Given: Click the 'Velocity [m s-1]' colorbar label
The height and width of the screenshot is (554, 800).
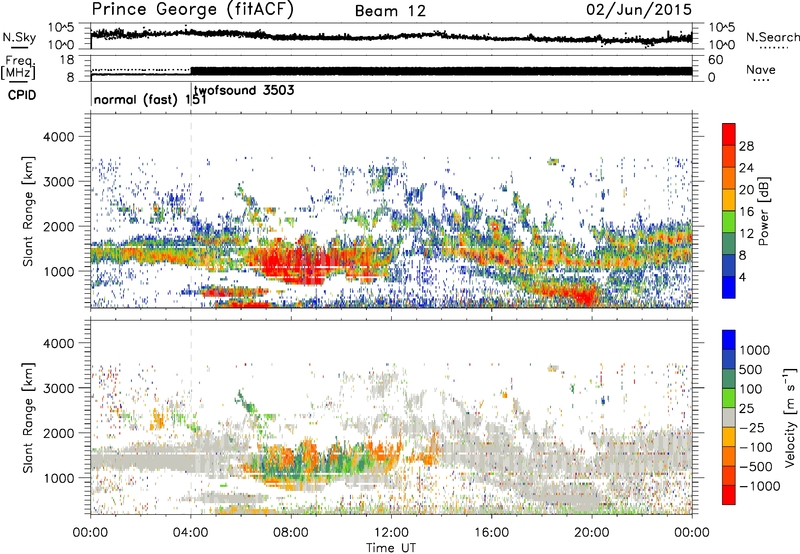Looking at the screenshot, I should [790, 417].
